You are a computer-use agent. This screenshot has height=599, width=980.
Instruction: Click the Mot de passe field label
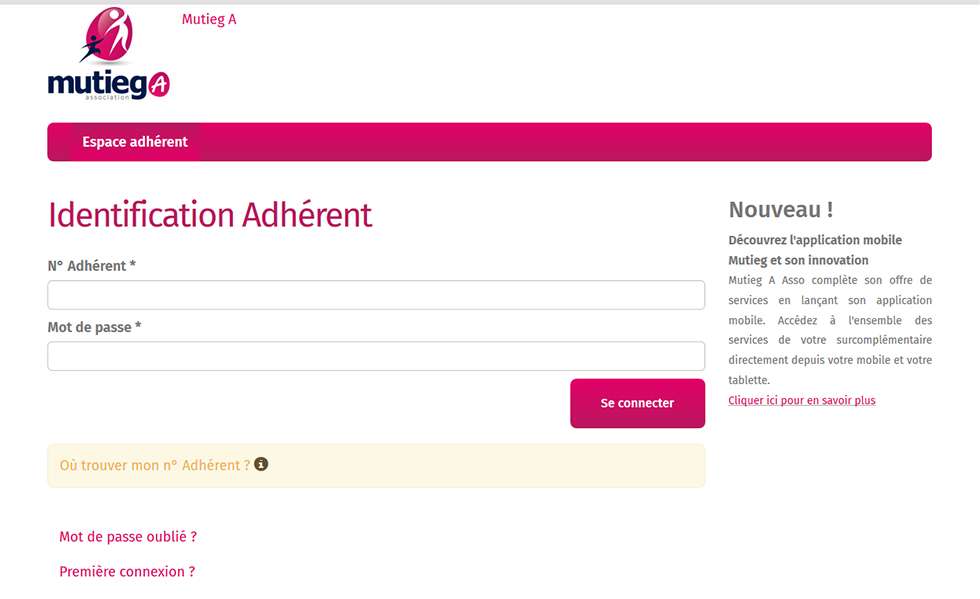coord(94,327)
